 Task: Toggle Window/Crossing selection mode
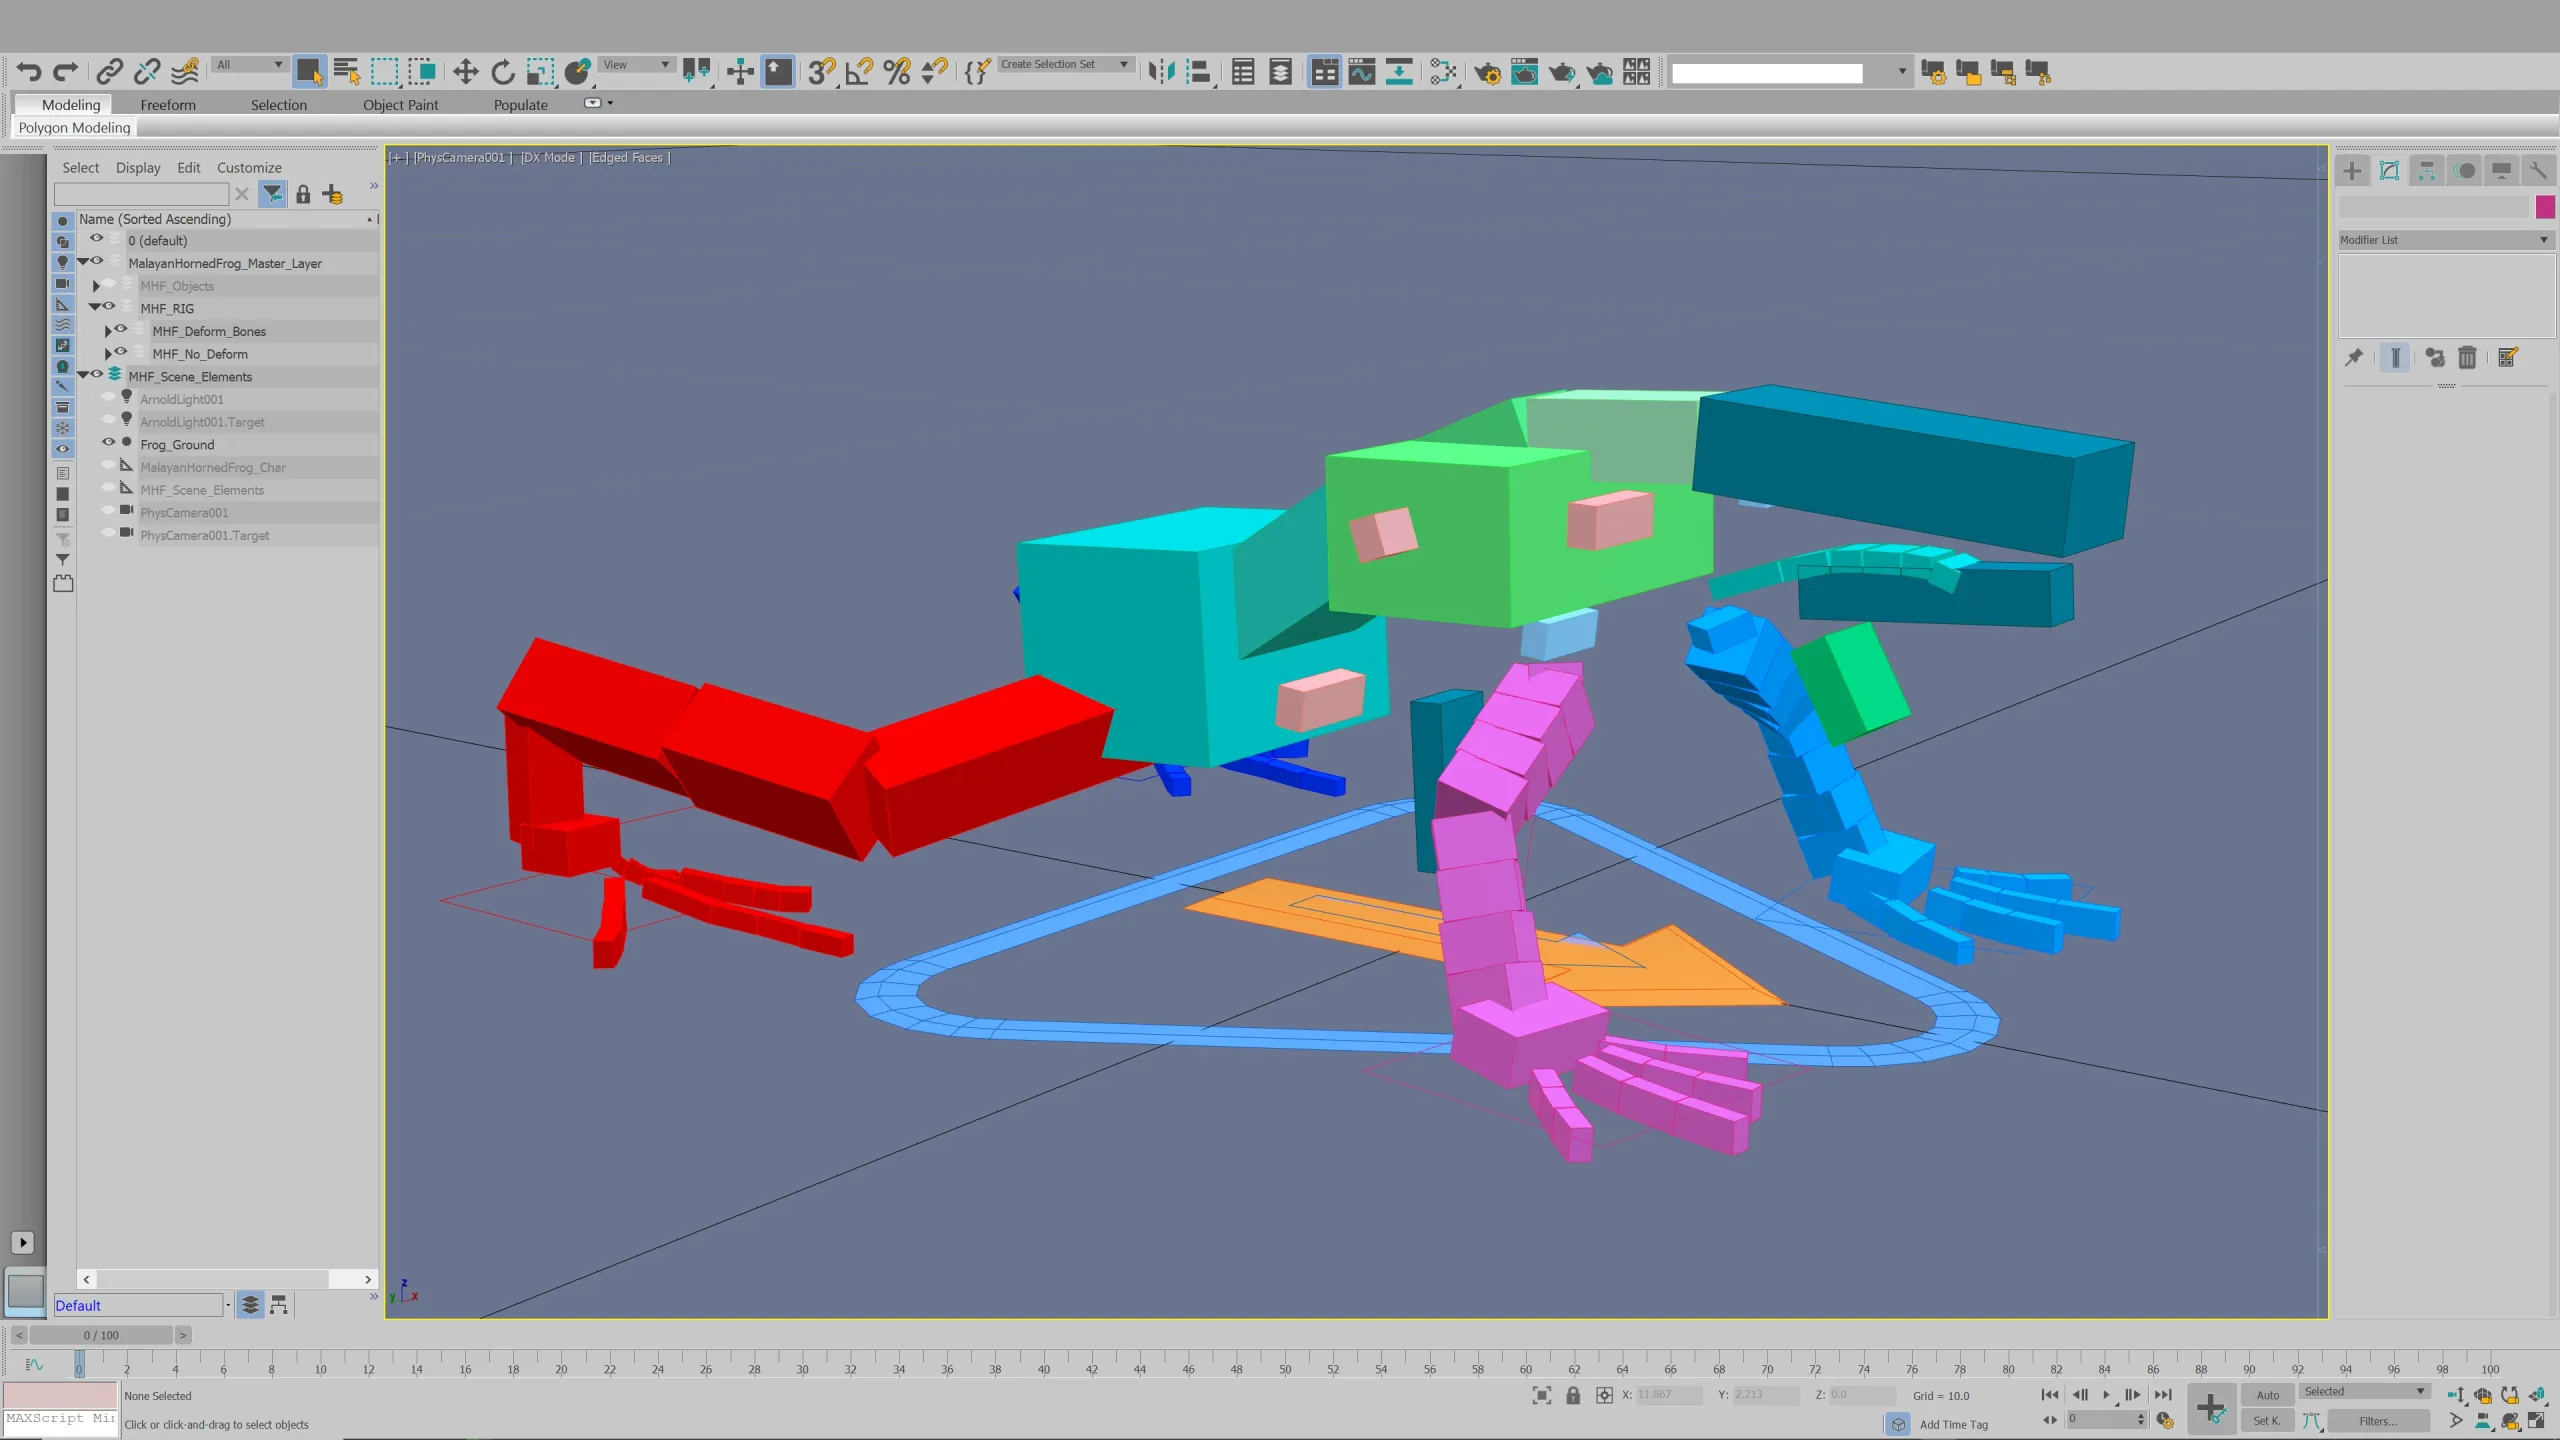422,71
